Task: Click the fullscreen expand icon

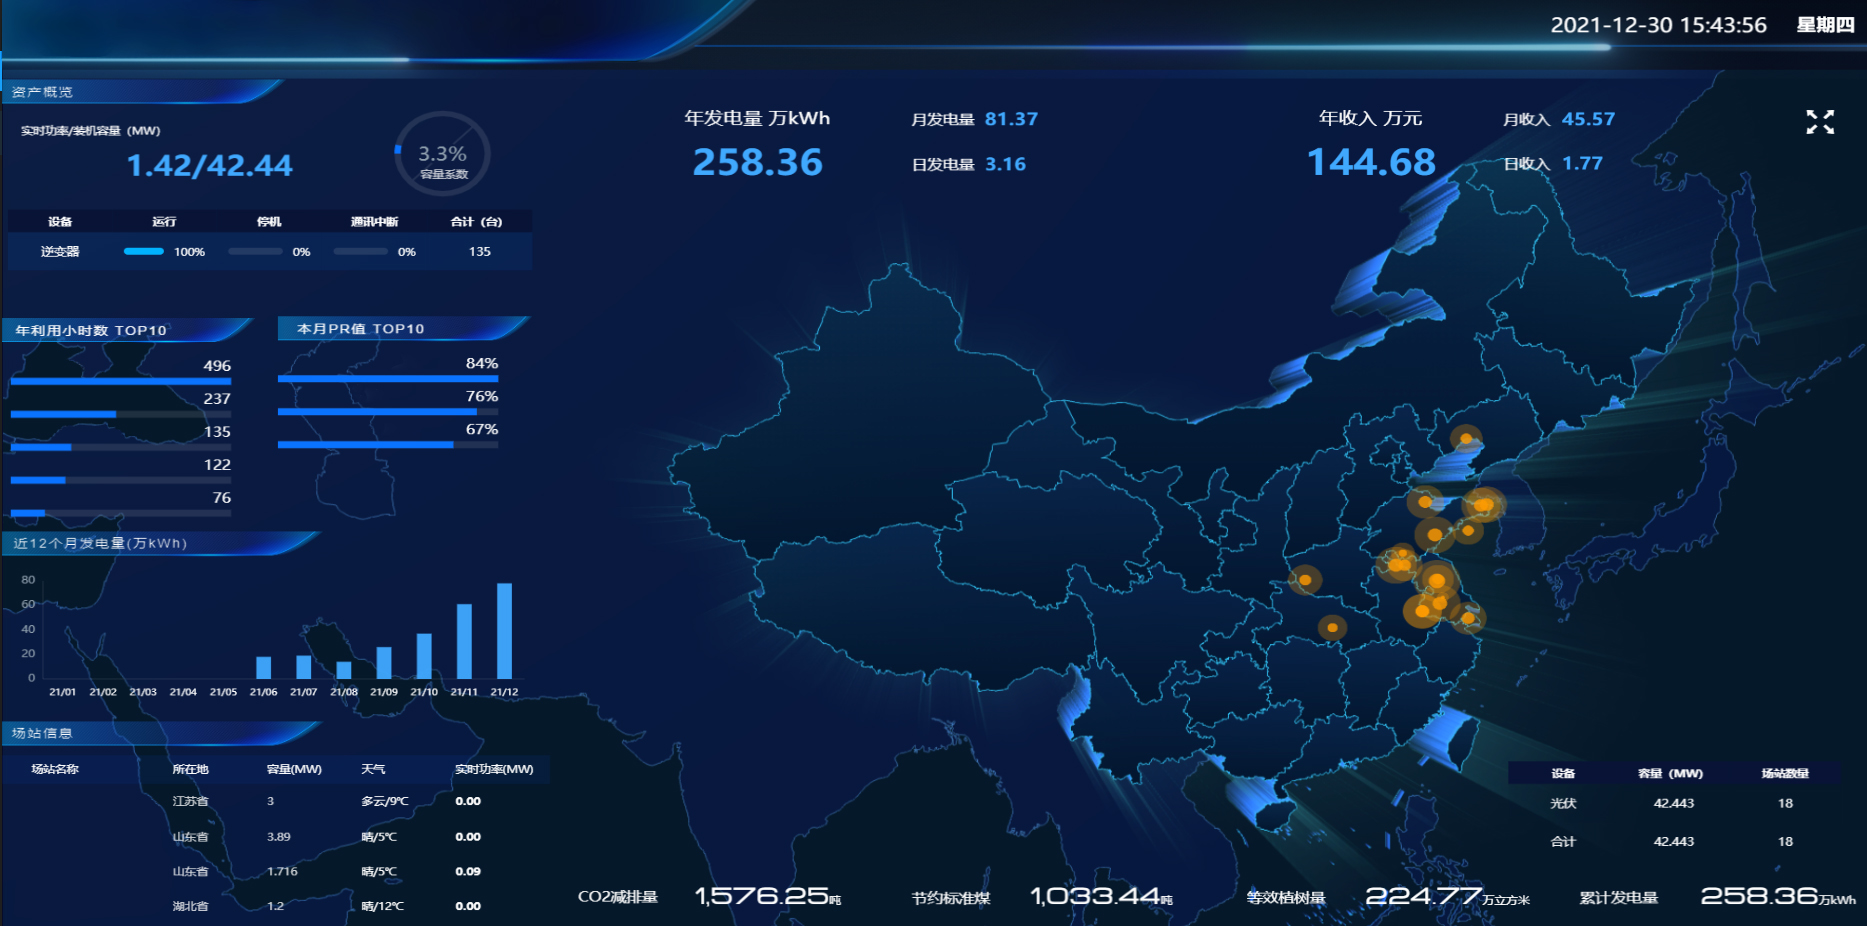Action: [1820, 122]
